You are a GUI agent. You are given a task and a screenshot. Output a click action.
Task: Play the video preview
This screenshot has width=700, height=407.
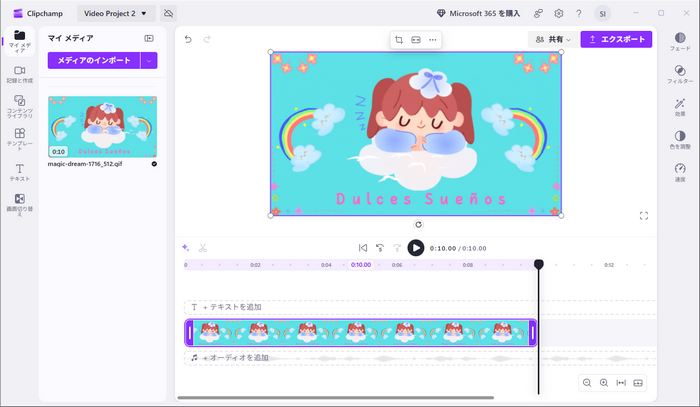[416, 248]
